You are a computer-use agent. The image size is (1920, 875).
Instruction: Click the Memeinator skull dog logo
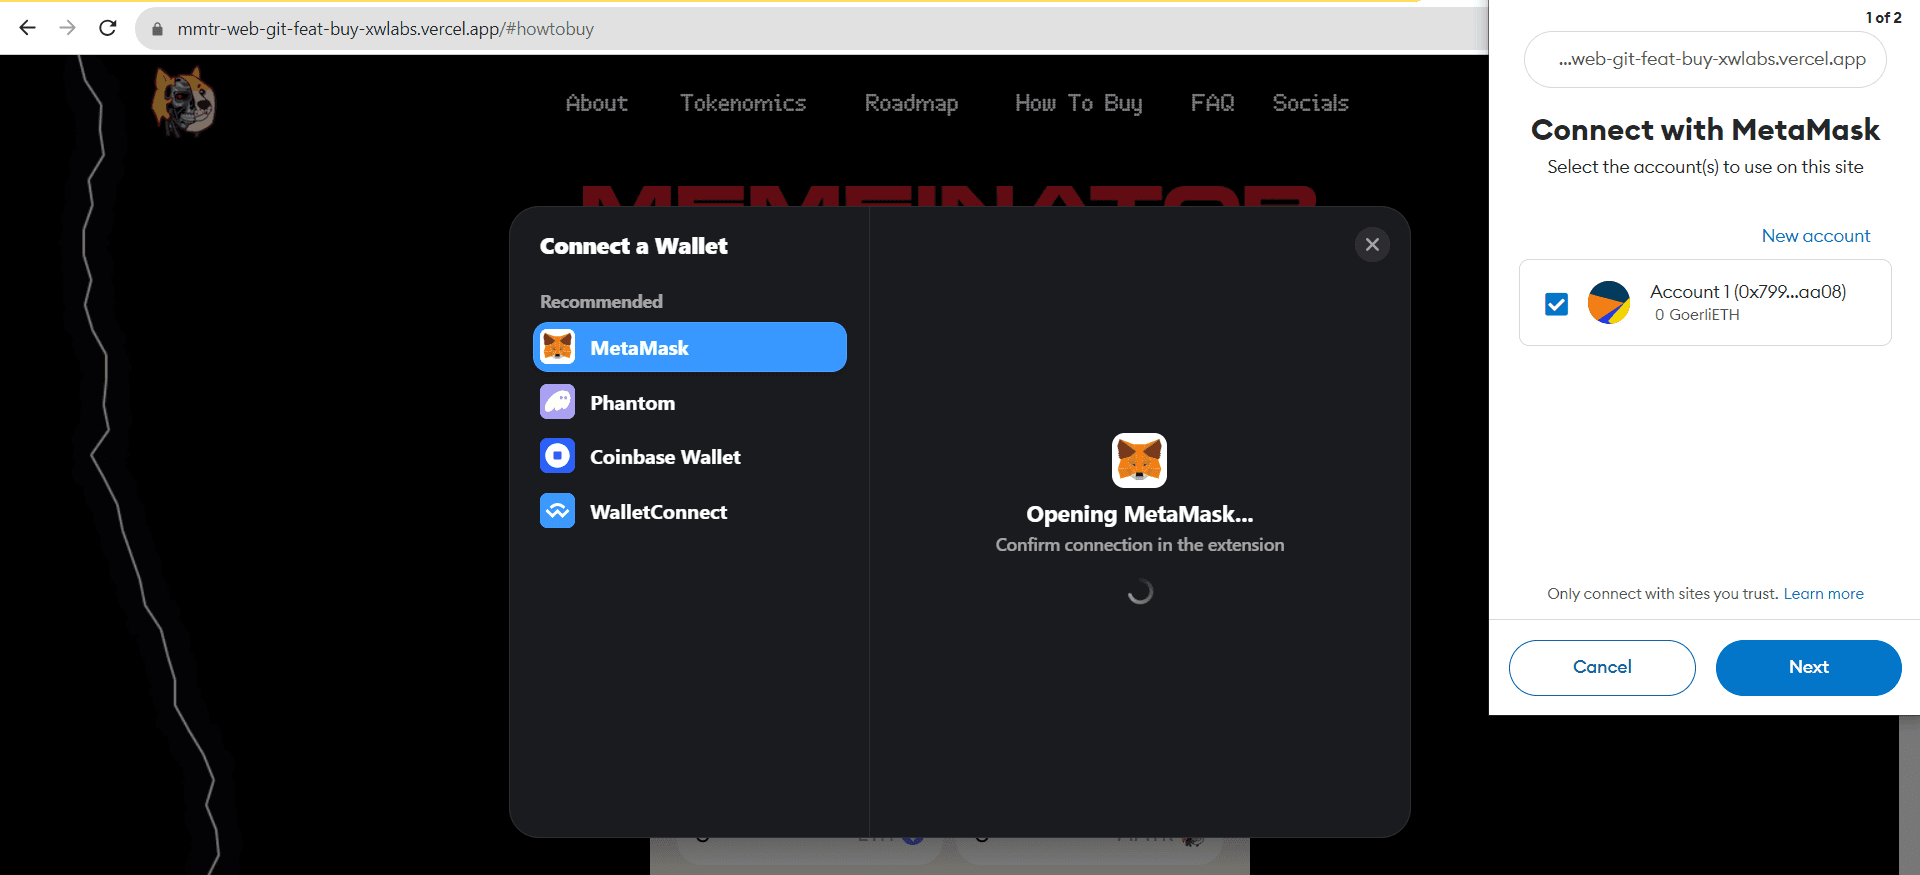tap(183, 102)
